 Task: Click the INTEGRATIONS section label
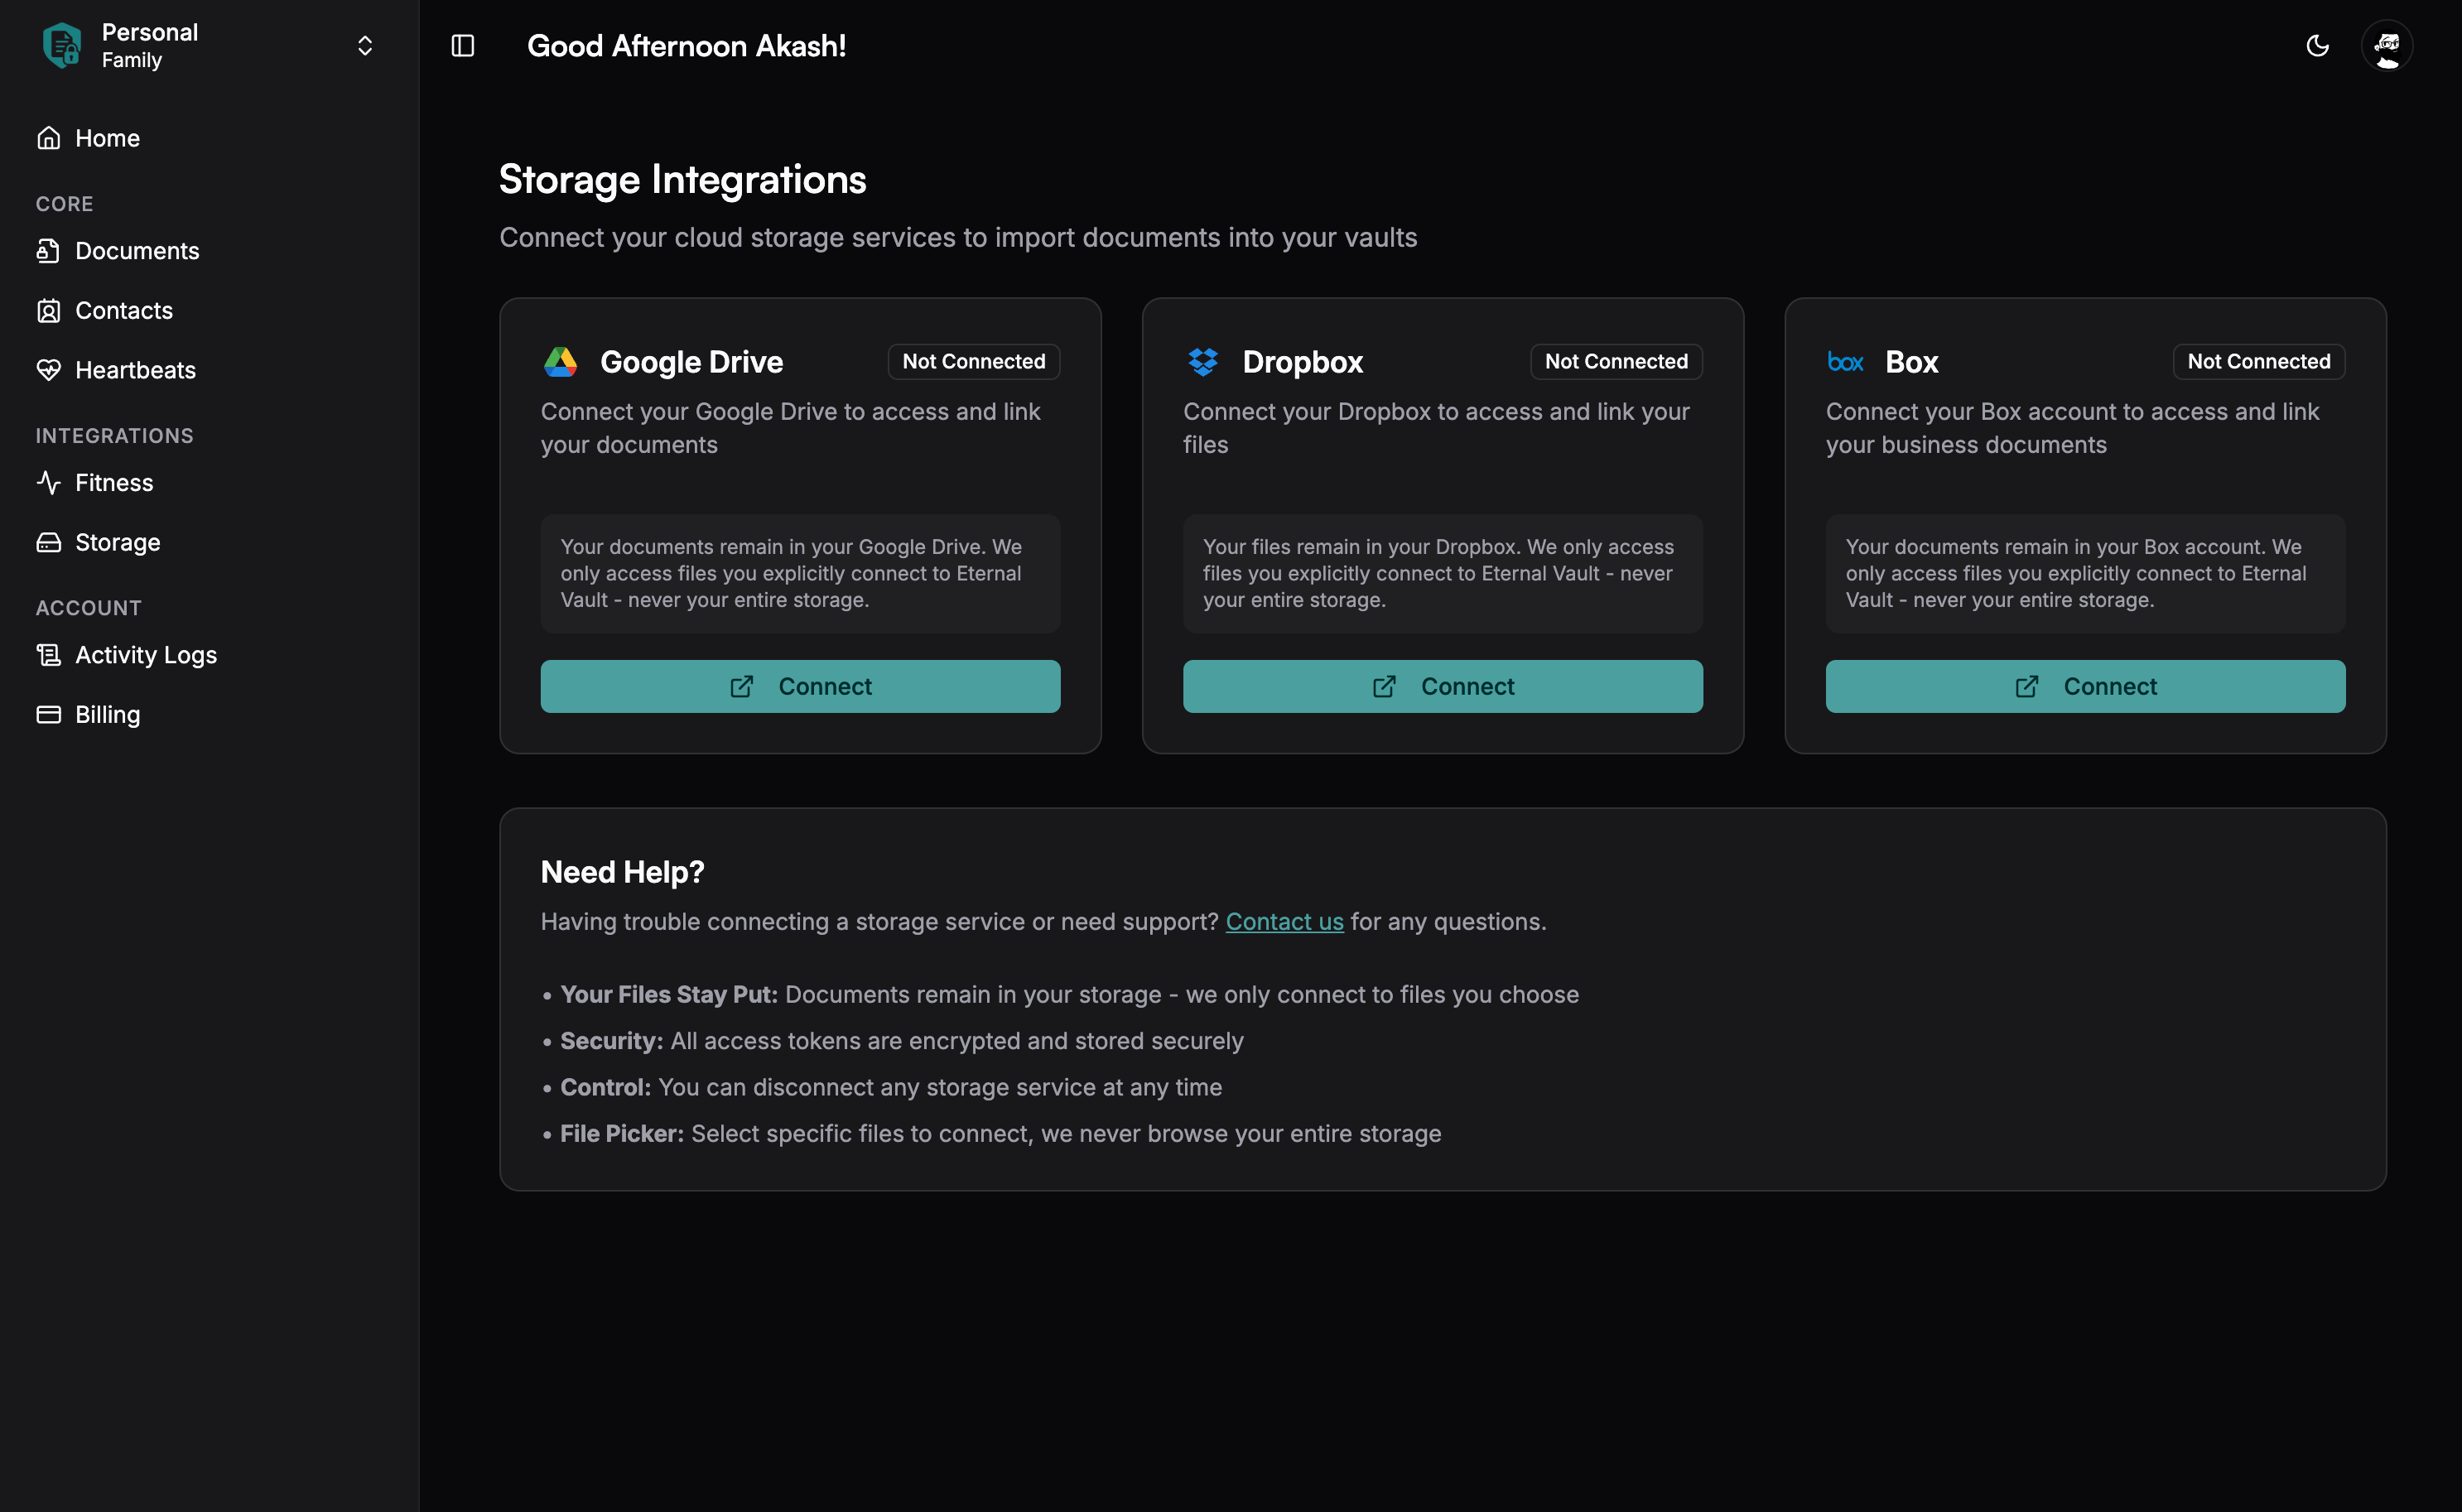coord(114,436)
